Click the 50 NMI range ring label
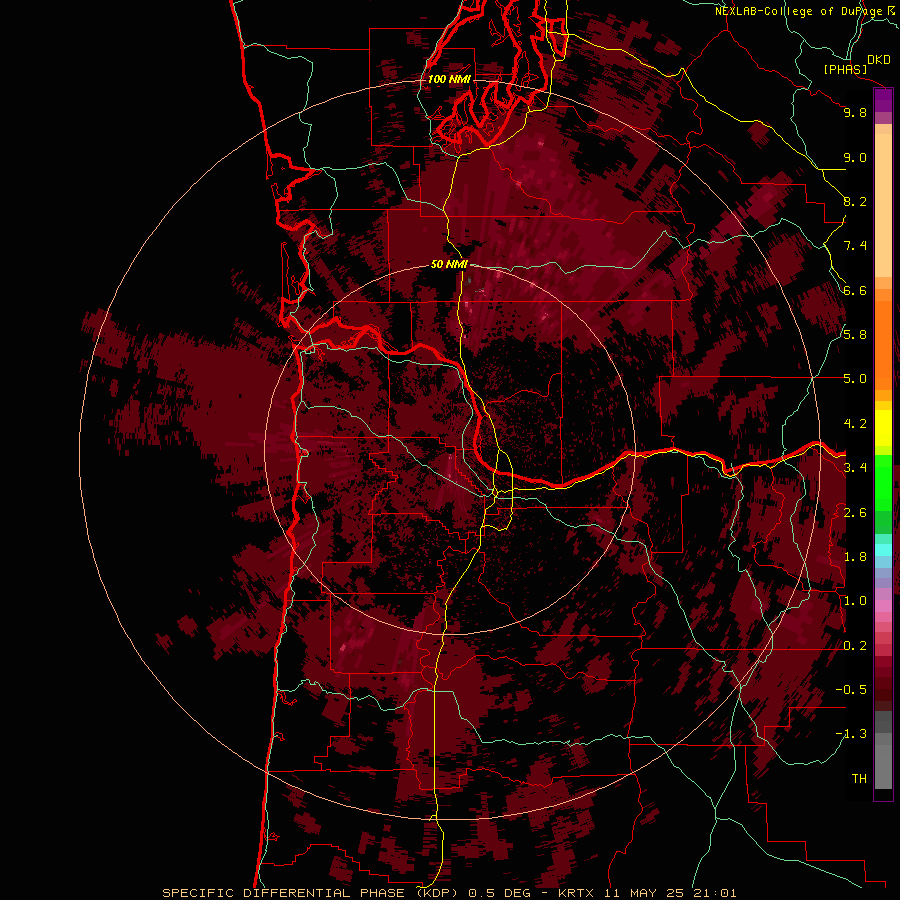The image size is (900, 900). coord(449,264)
